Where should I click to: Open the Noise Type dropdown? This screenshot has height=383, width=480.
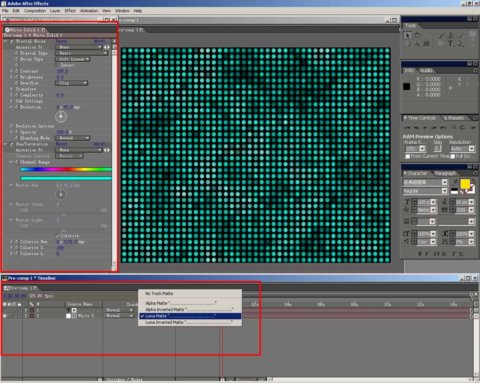tap(73, 59)
